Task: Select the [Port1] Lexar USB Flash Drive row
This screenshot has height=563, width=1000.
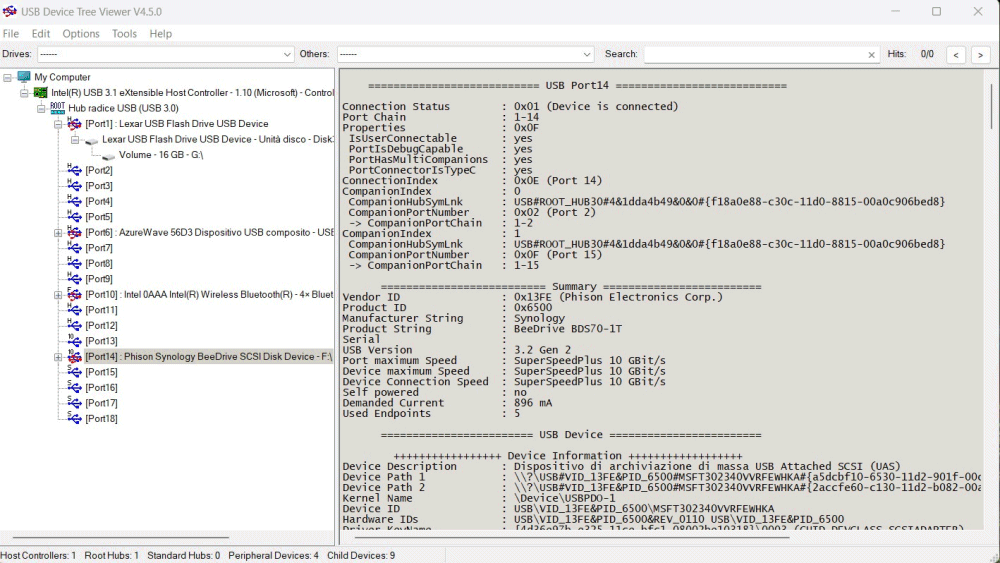Action: click(177, 124)
